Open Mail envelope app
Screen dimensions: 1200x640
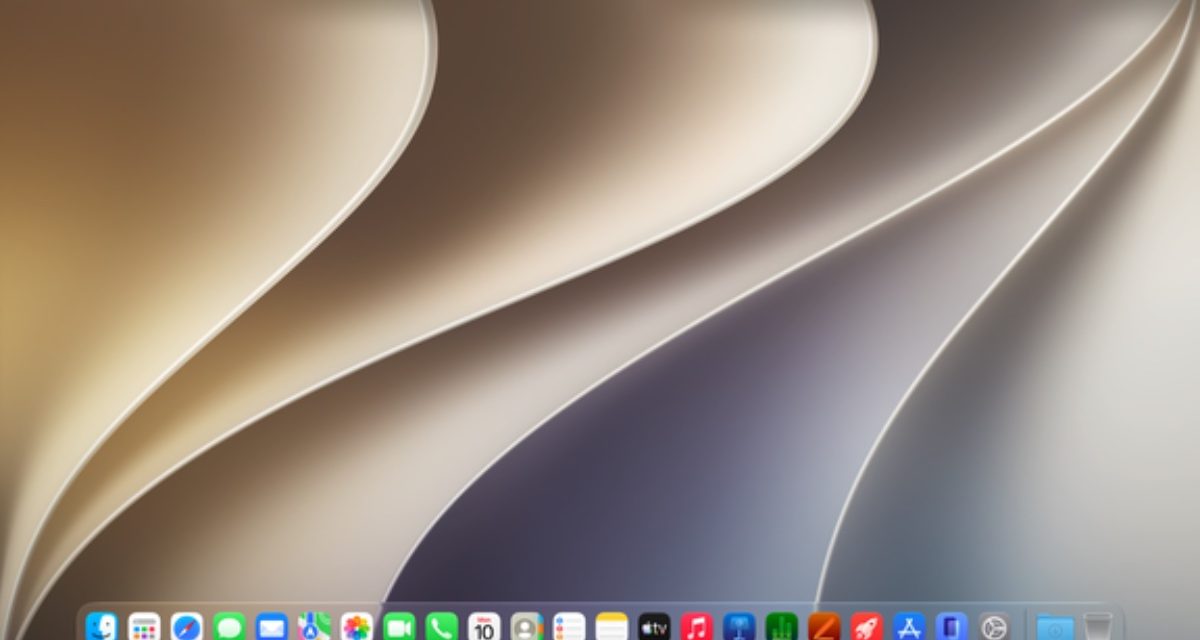[x=271, y=627]
